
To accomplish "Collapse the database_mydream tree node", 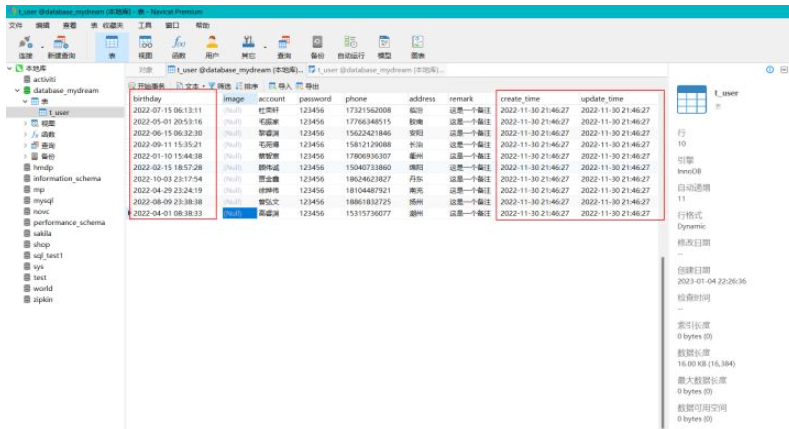I will pos(16,90).
